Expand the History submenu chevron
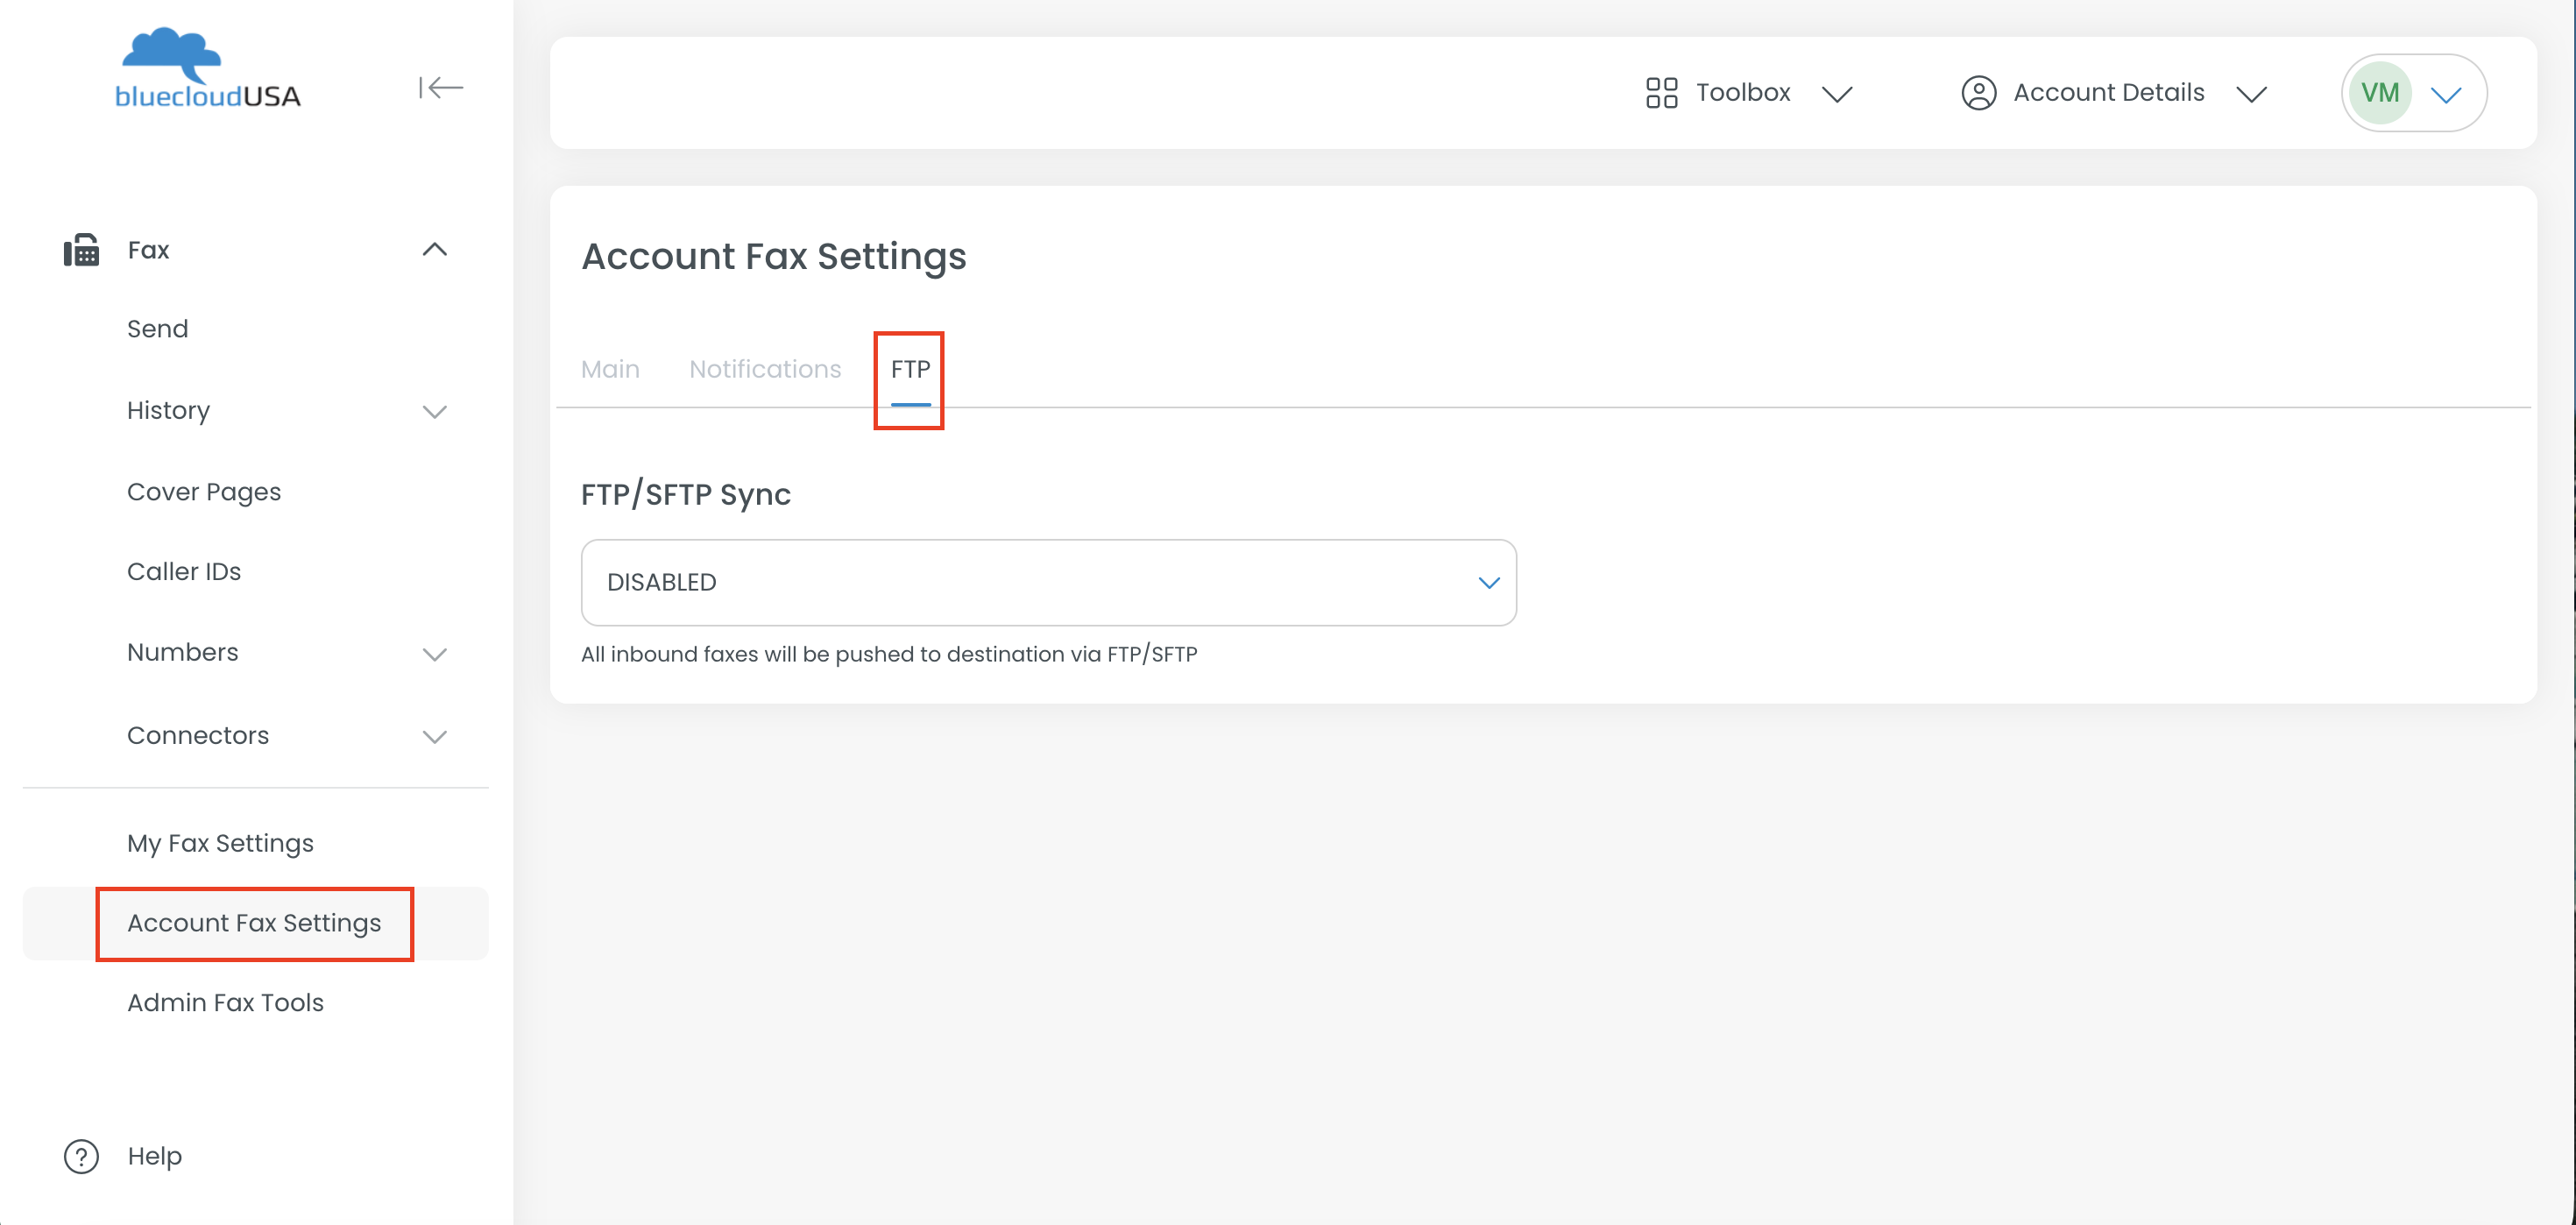Screen dimensions: 2576x1225 pos(434,412)
